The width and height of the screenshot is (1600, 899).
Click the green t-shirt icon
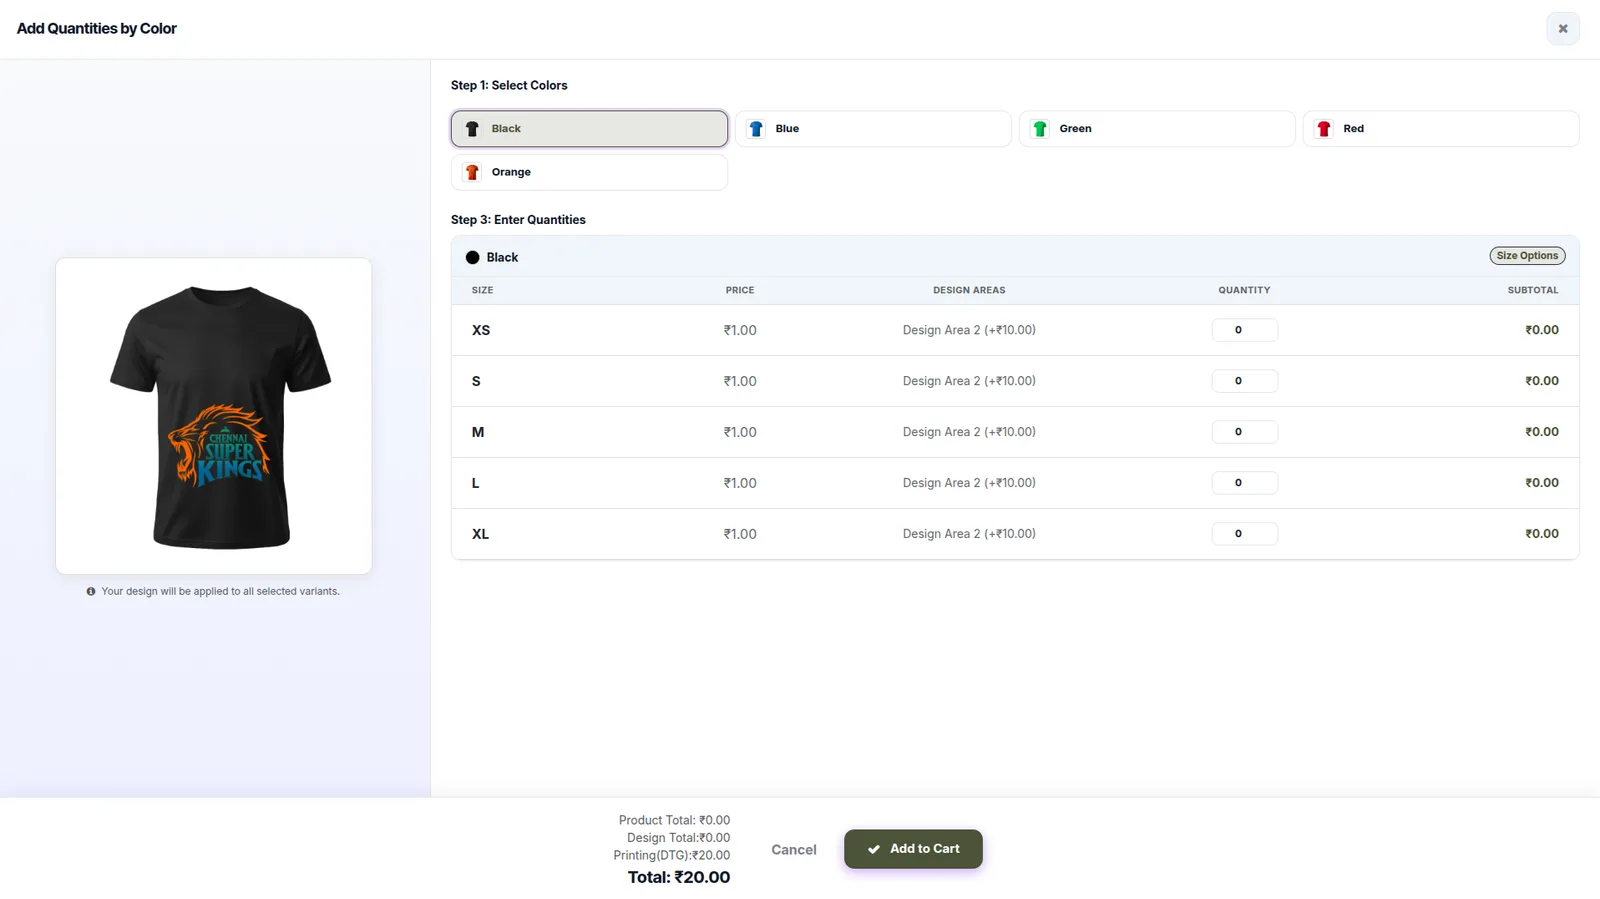(1040, 129)
